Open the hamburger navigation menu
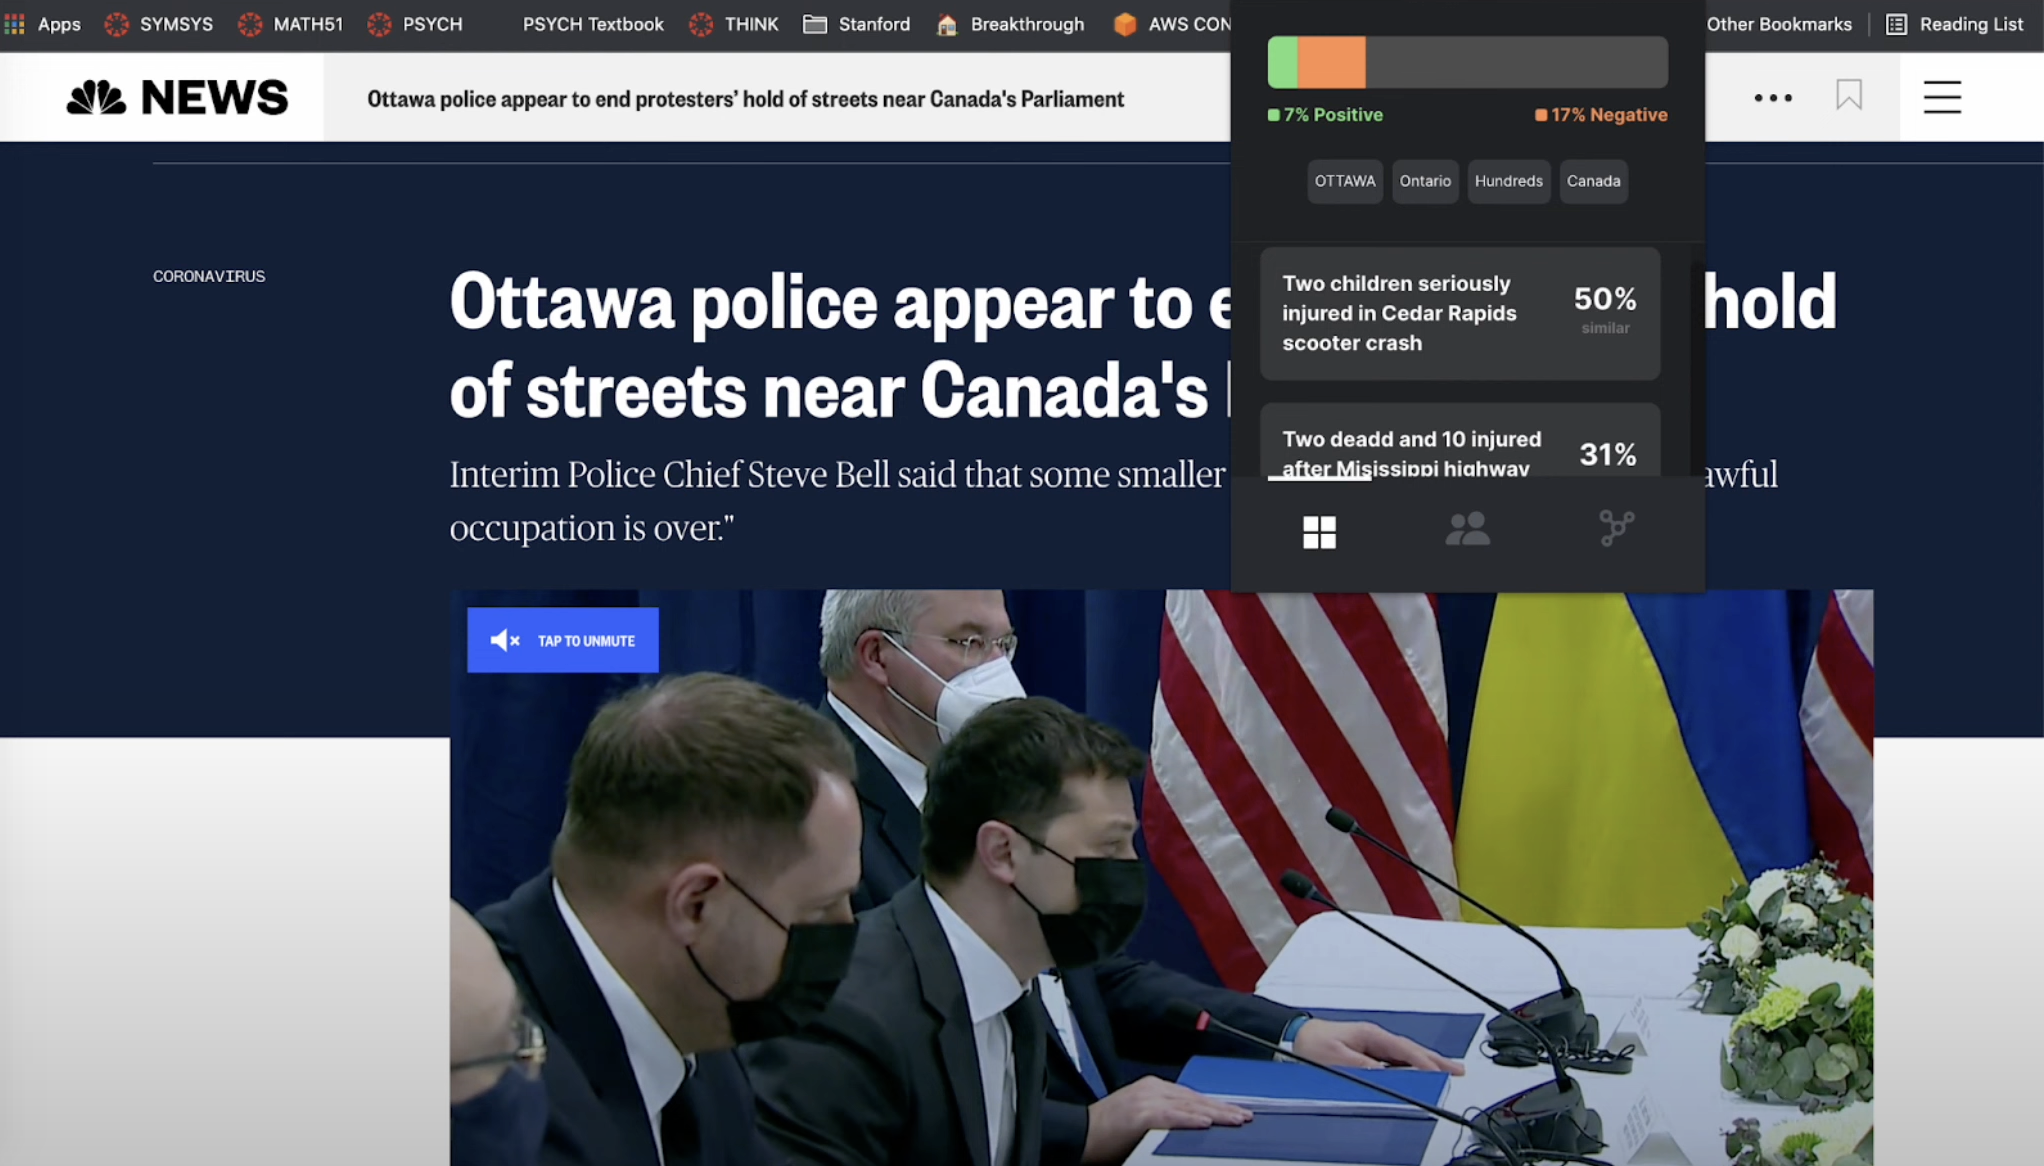This screenshot has height=1166, width=2044. 1942,97
